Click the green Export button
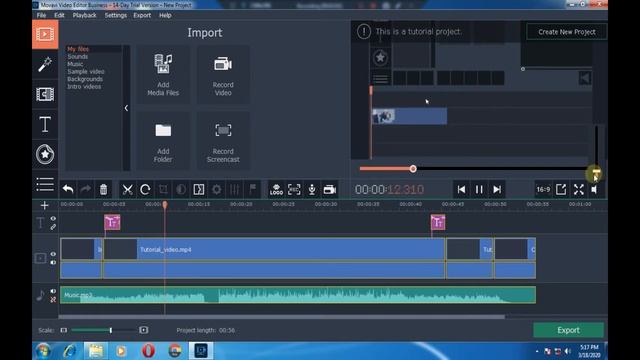Viewport: 640px width, 360px height. click(568, 330)
